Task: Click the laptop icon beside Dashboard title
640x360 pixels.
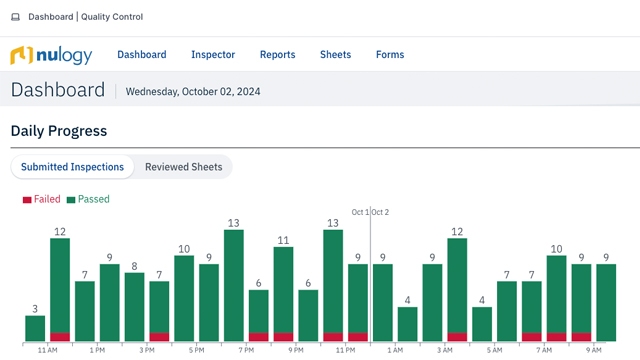Action: pos(16,17)
